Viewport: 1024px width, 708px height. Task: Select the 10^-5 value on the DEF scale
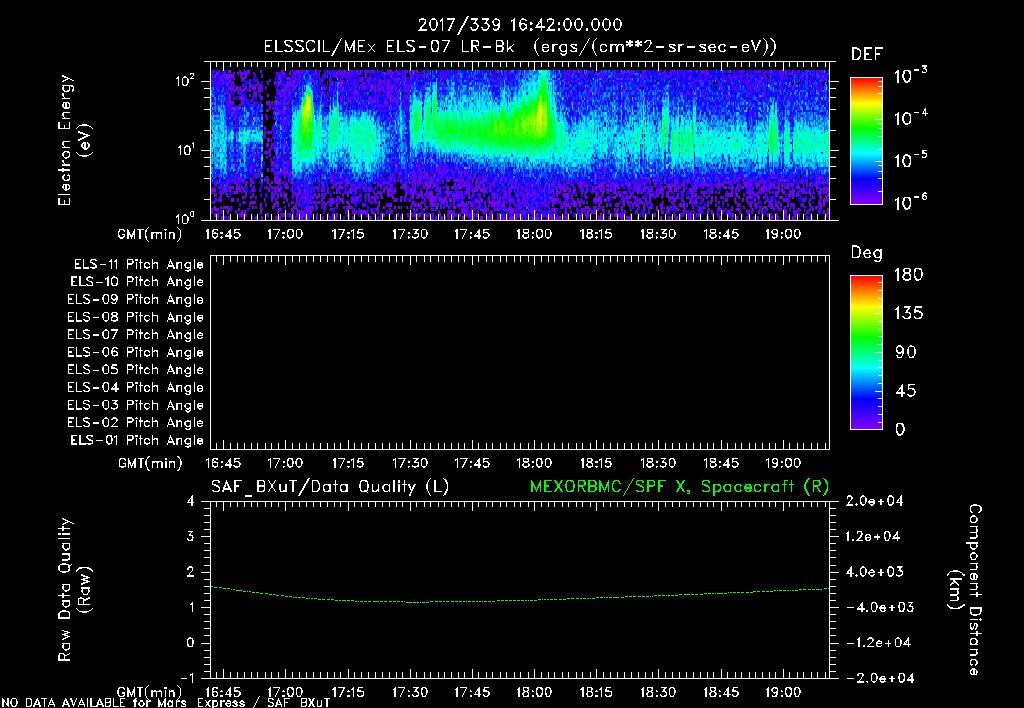tap(910, 159)
